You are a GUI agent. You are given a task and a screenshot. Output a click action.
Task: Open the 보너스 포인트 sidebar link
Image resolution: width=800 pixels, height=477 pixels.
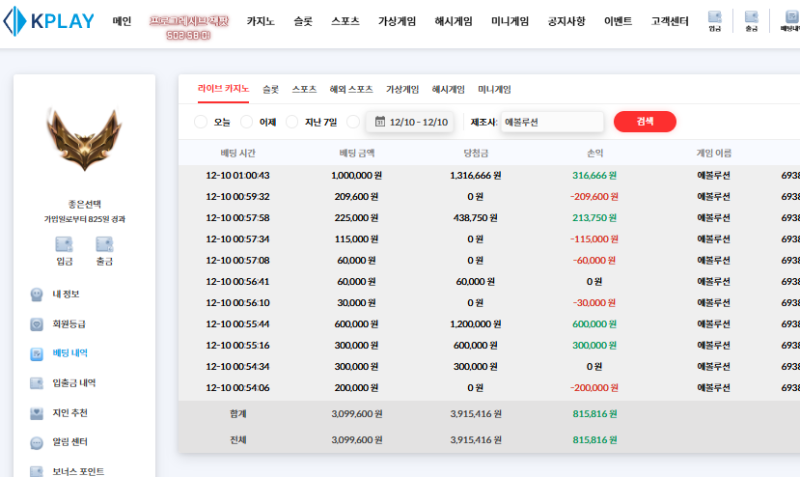(78, 471)
